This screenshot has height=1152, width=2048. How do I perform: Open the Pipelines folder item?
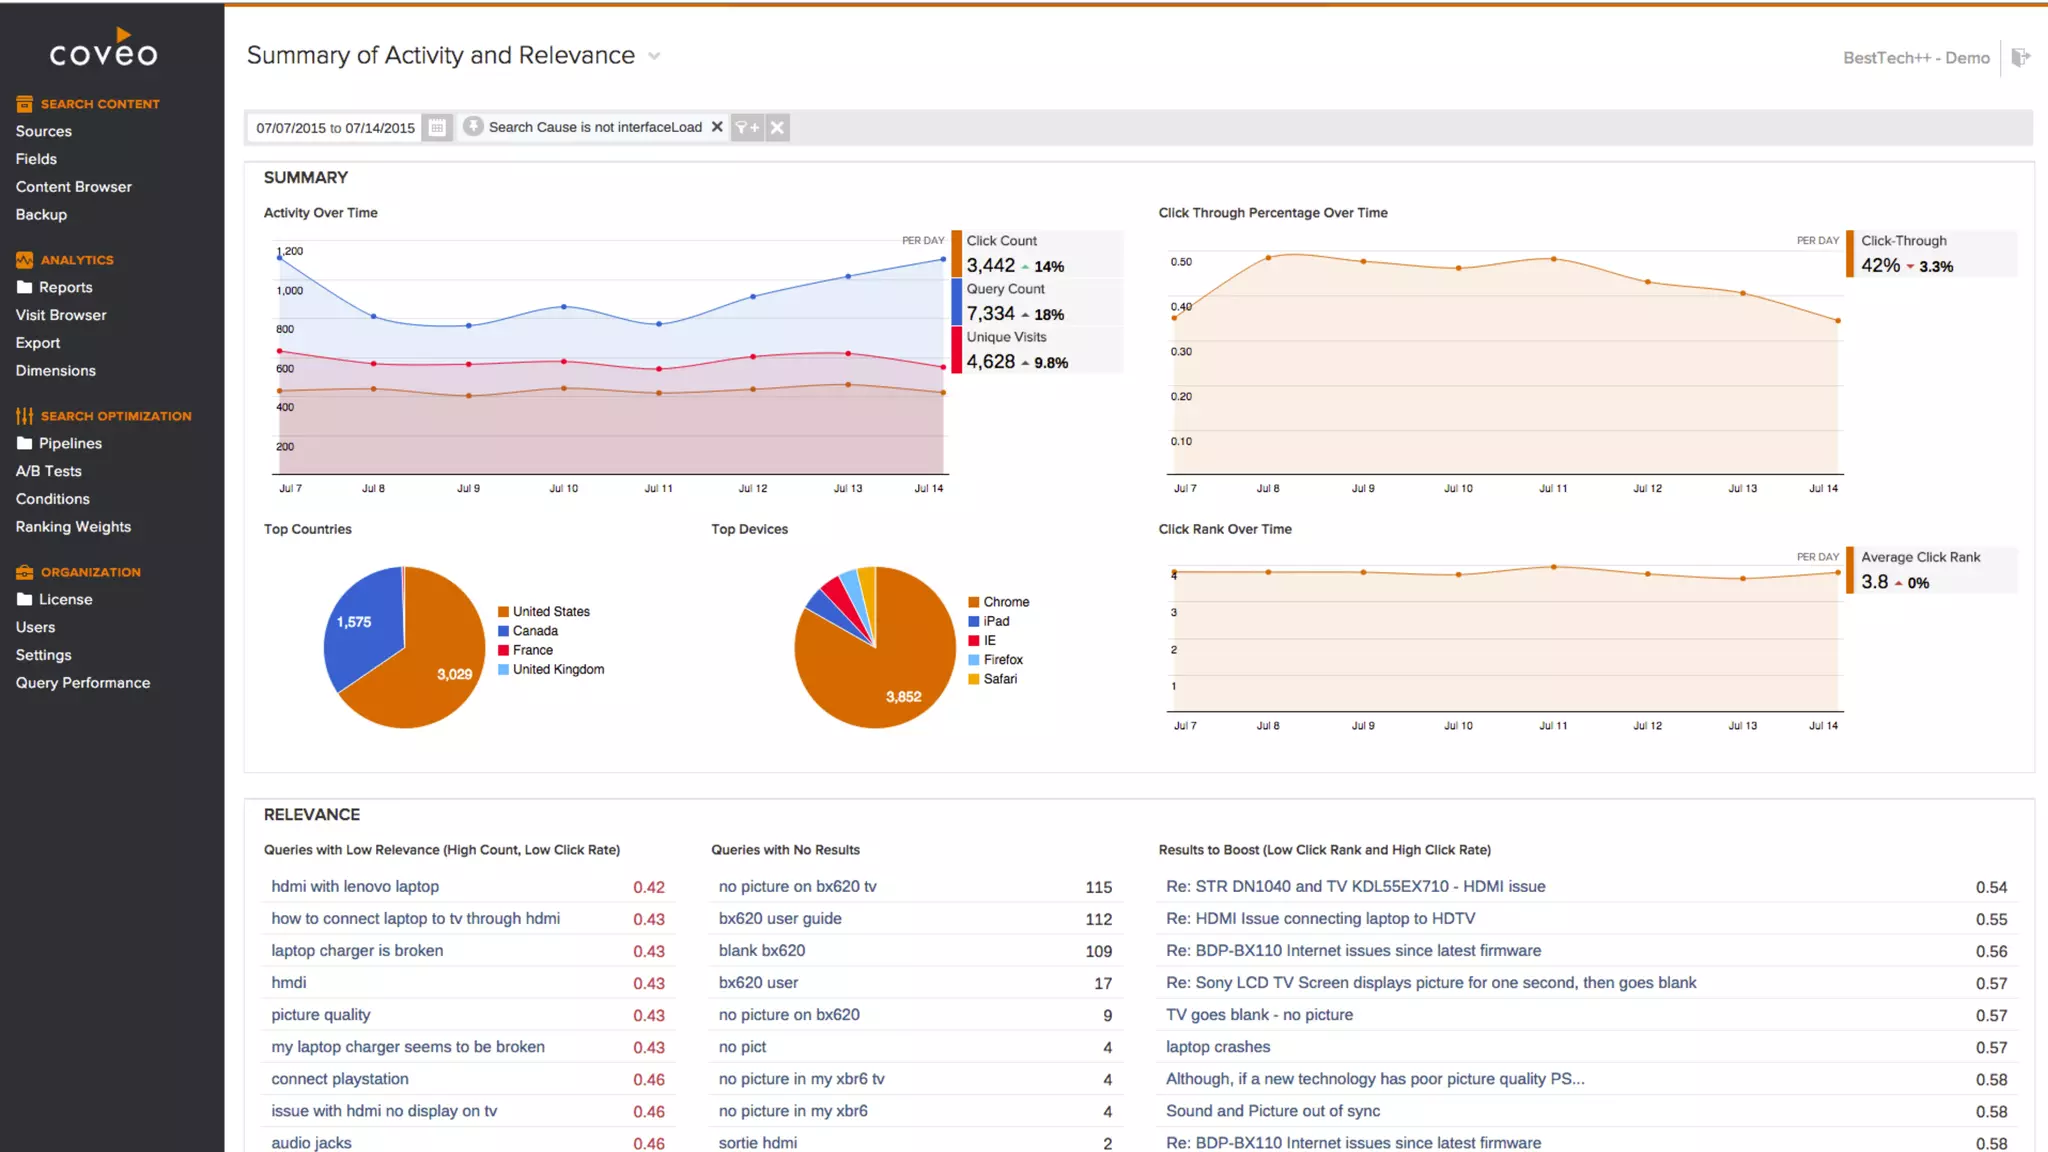click(x=70, y=443)
